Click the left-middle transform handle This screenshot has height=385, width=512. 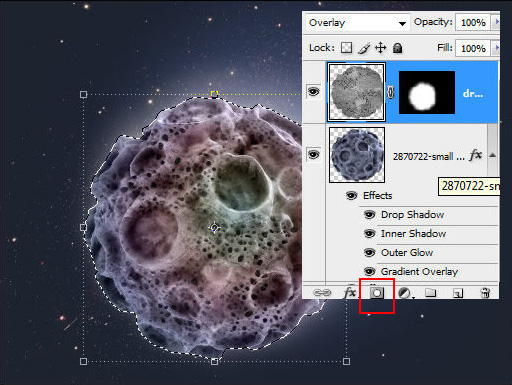point(83,228)
